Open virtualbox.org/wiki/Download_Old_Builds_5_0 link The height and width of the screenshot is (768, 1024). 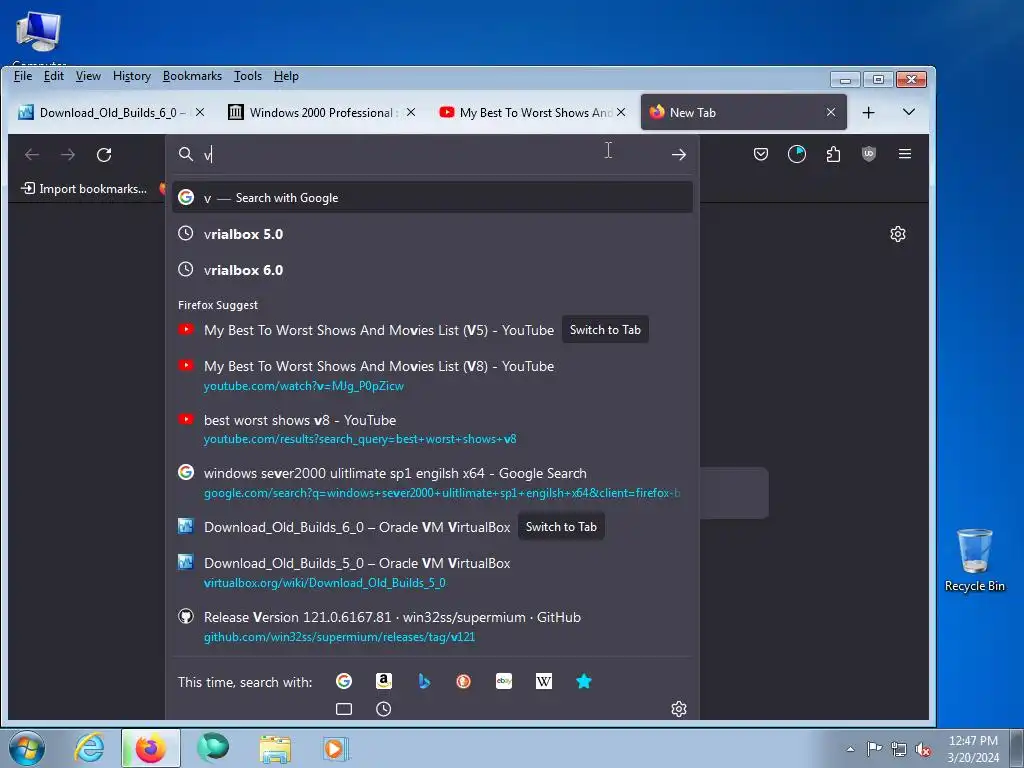click(x=325, y=583)
